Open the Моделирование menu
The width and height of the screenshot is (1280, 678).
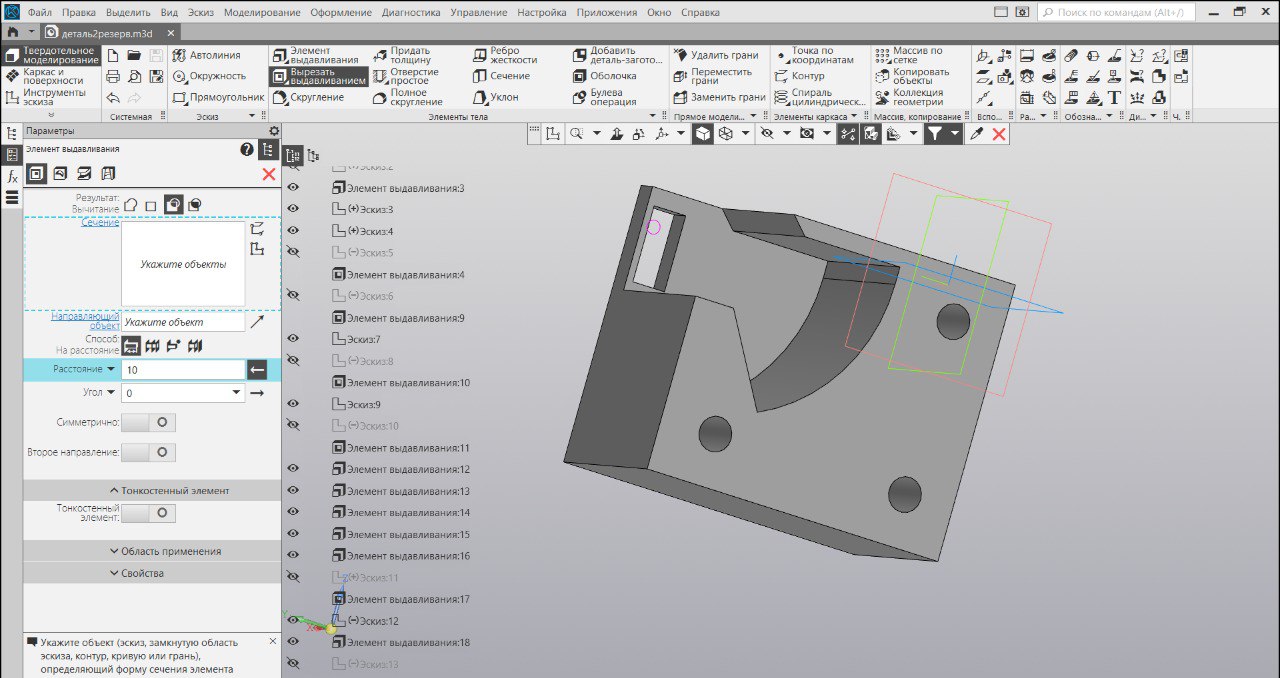click(x=262, y=13)
